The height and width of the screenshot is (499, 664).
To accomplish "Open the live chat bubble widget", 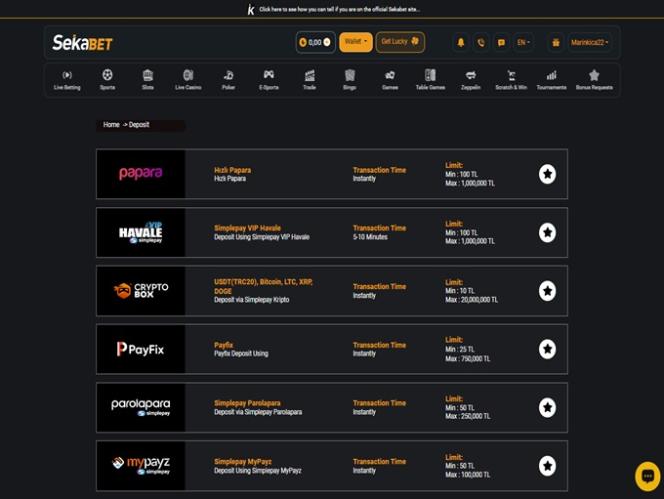I will (647, 476).
